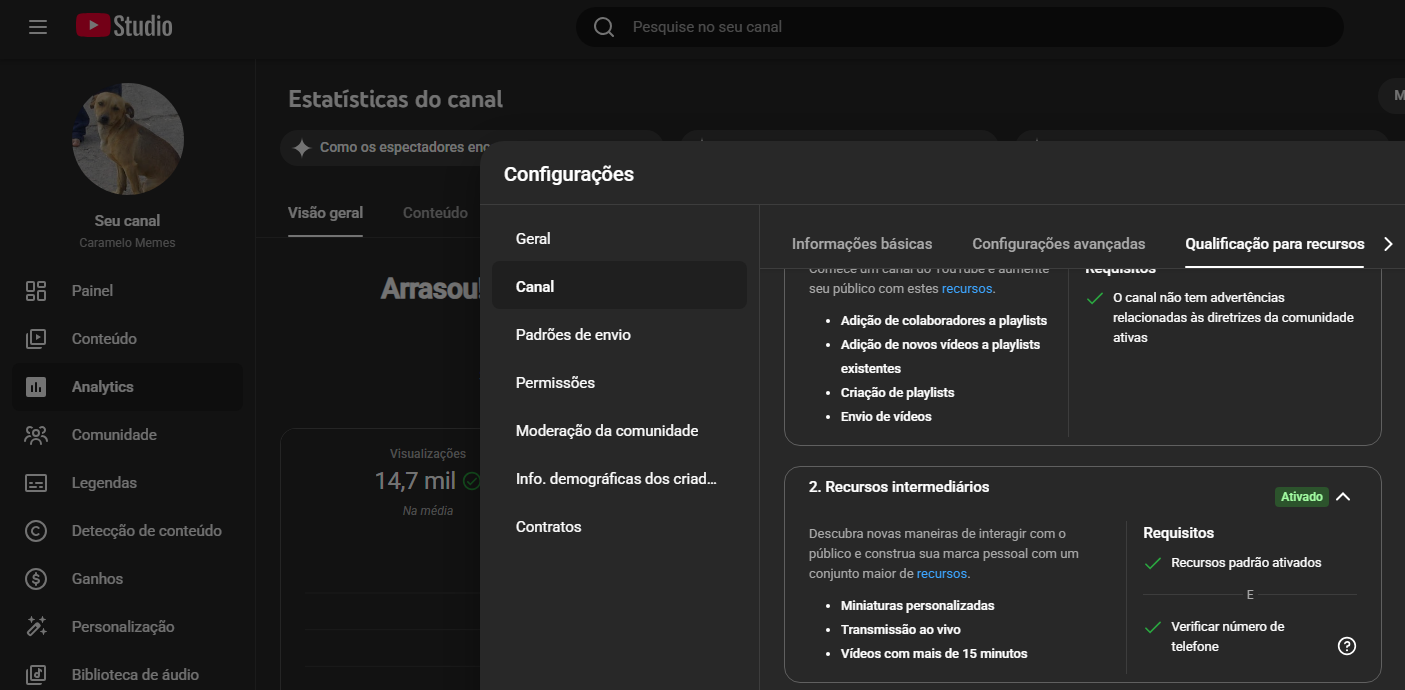This screenshot has height=690, width=1405.
Task: Click the Miniaturas personalizadas item
Action: pos(918,606)
